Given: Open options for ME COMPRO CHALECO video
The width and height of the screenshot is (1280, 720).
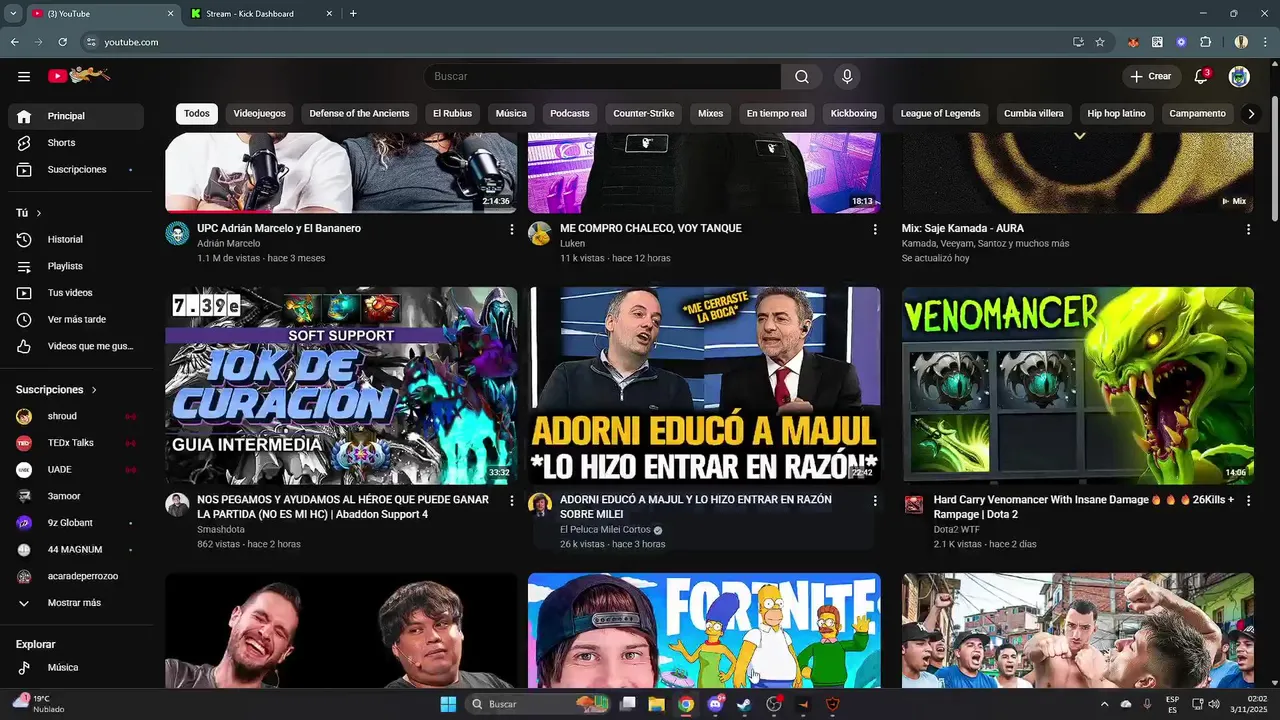Looking at the screenshot, I should click(875, 229).
